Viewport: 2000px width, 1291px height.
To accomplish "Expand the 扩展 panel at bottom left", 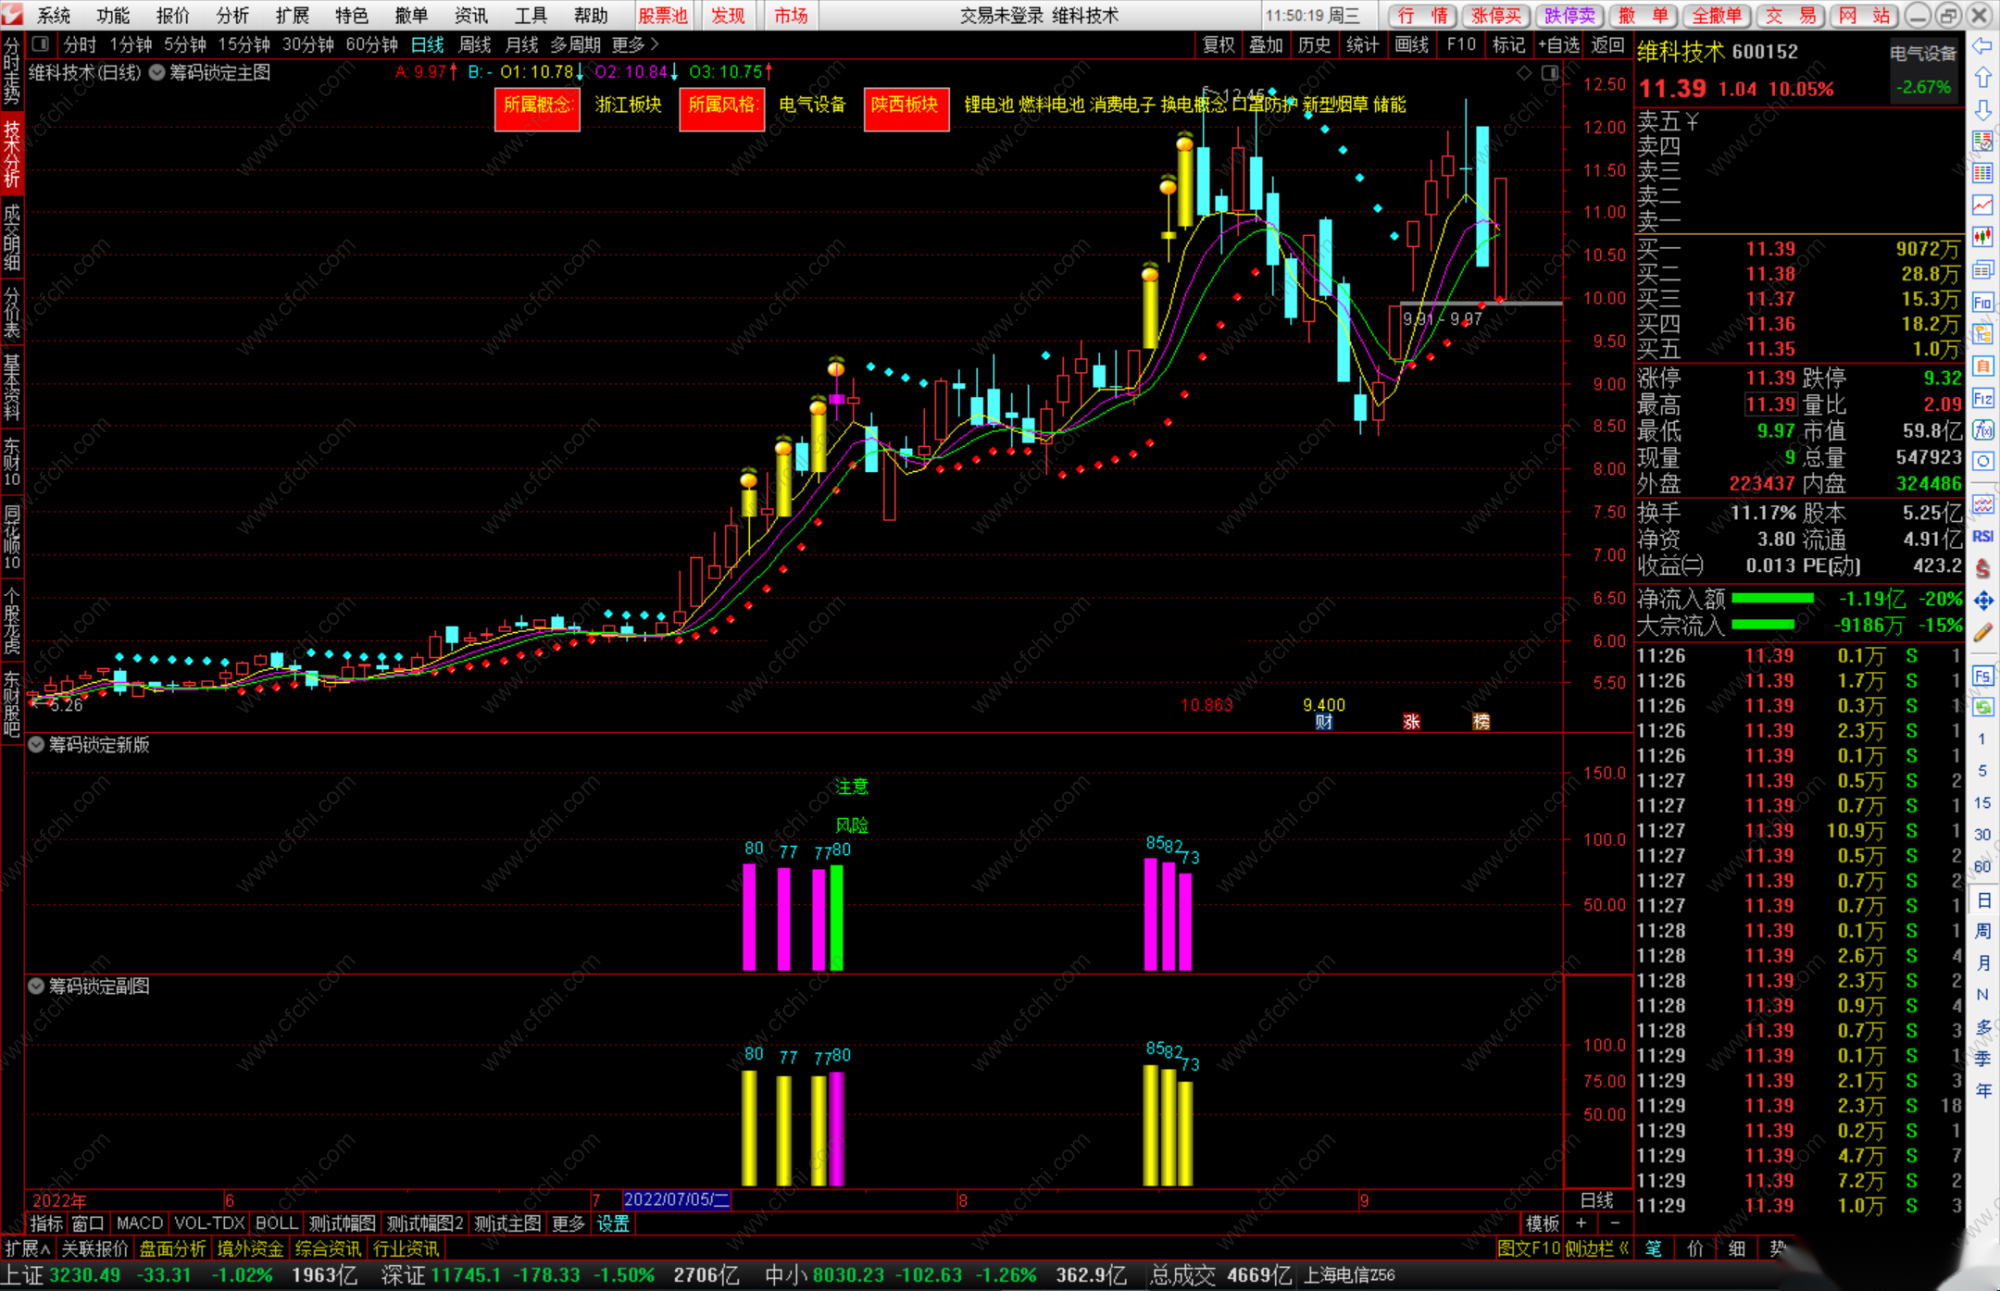I will coord(27,1249).
